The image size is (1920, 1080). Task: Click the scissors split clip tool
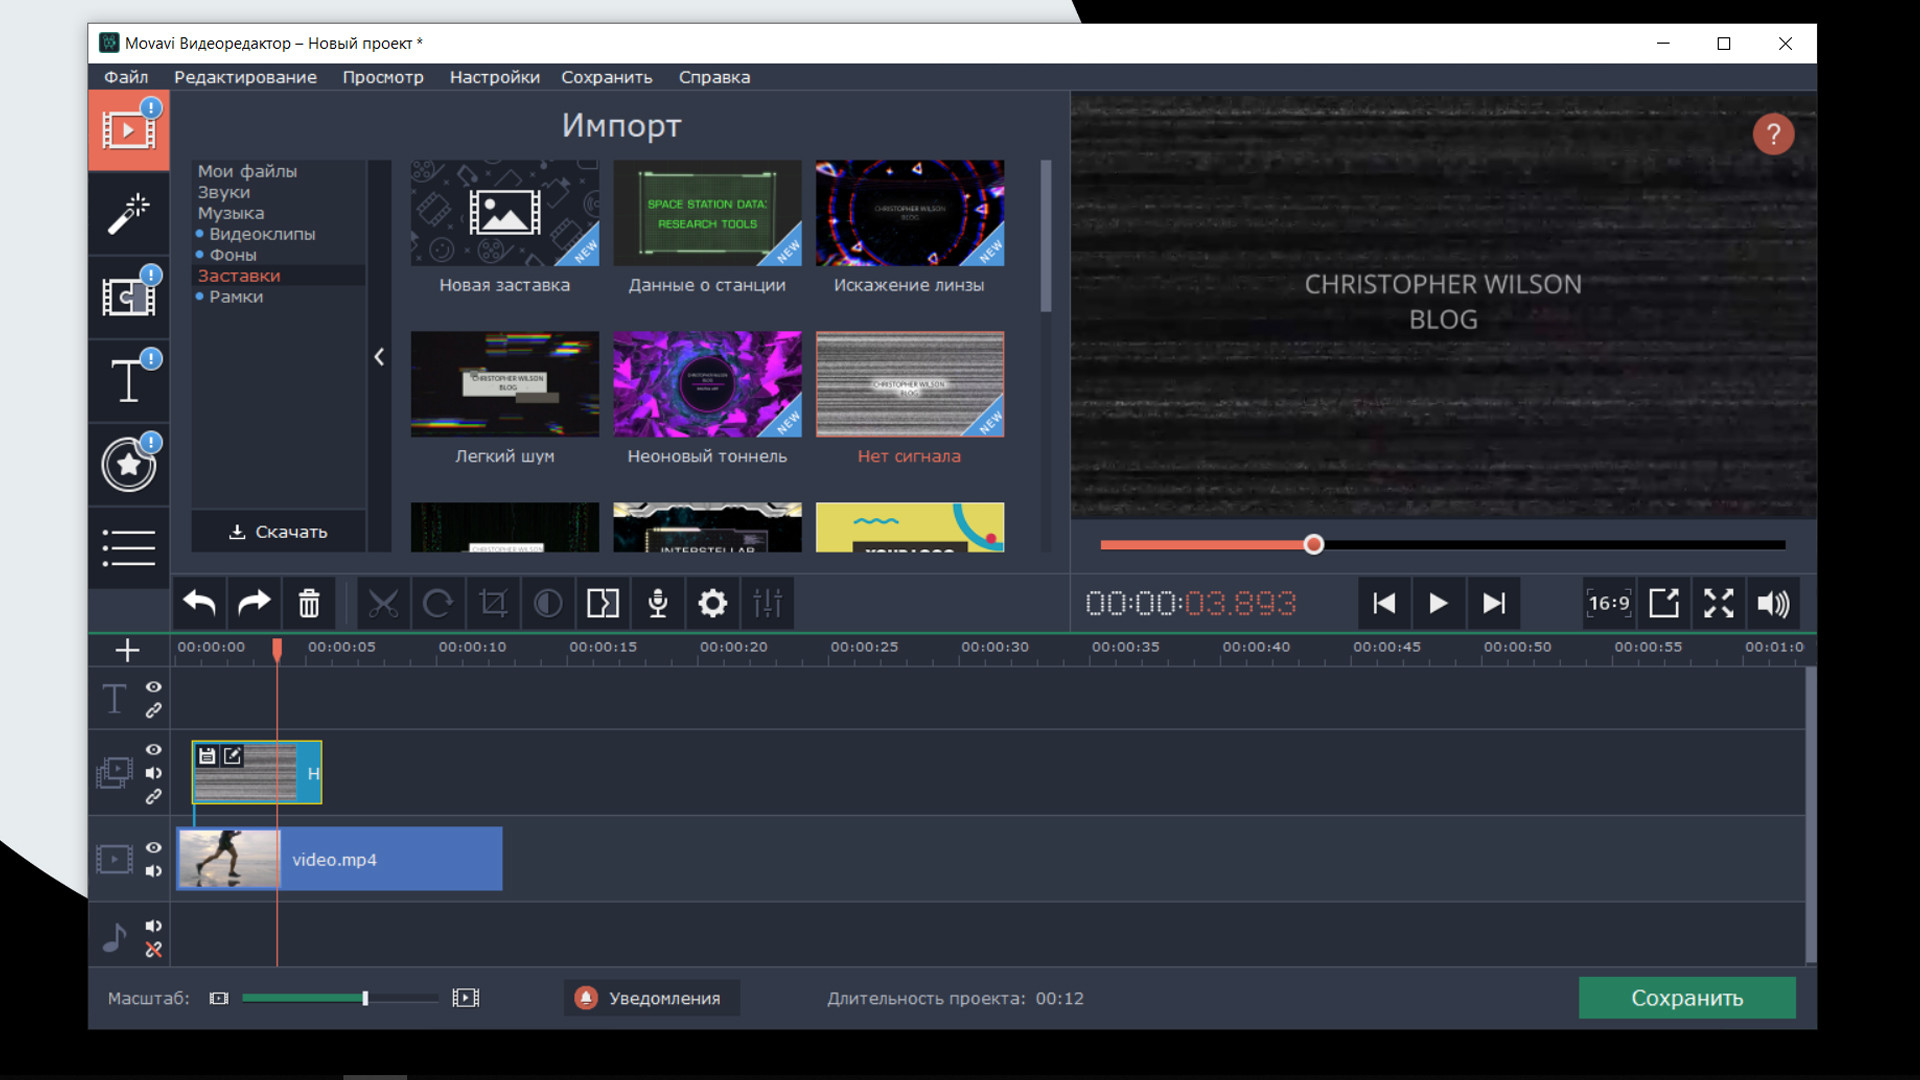pyautogui.click(x=383, y=603)
